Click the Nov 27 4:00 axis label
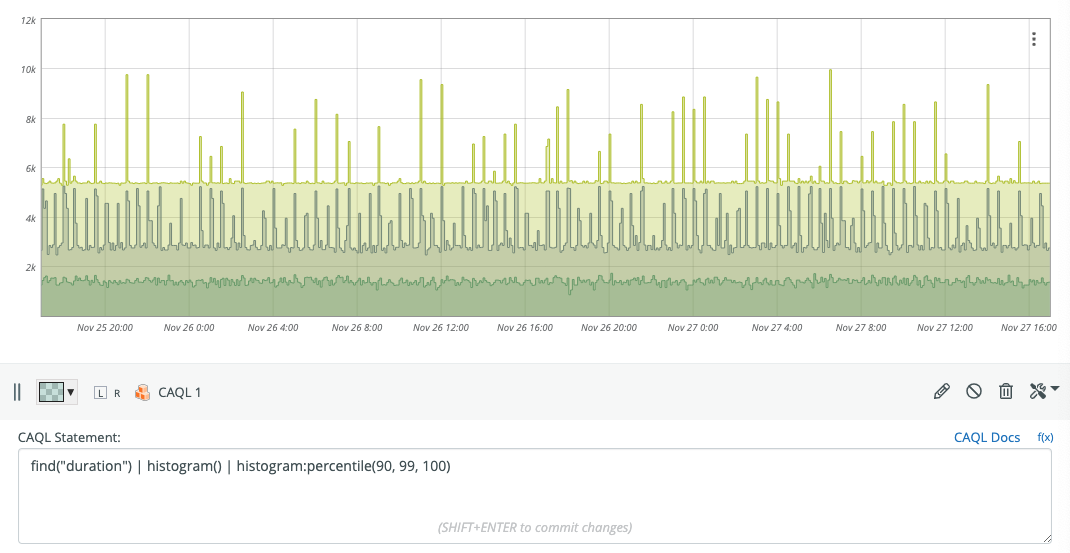Screen dimensions: 1070x553 point(777,328)
